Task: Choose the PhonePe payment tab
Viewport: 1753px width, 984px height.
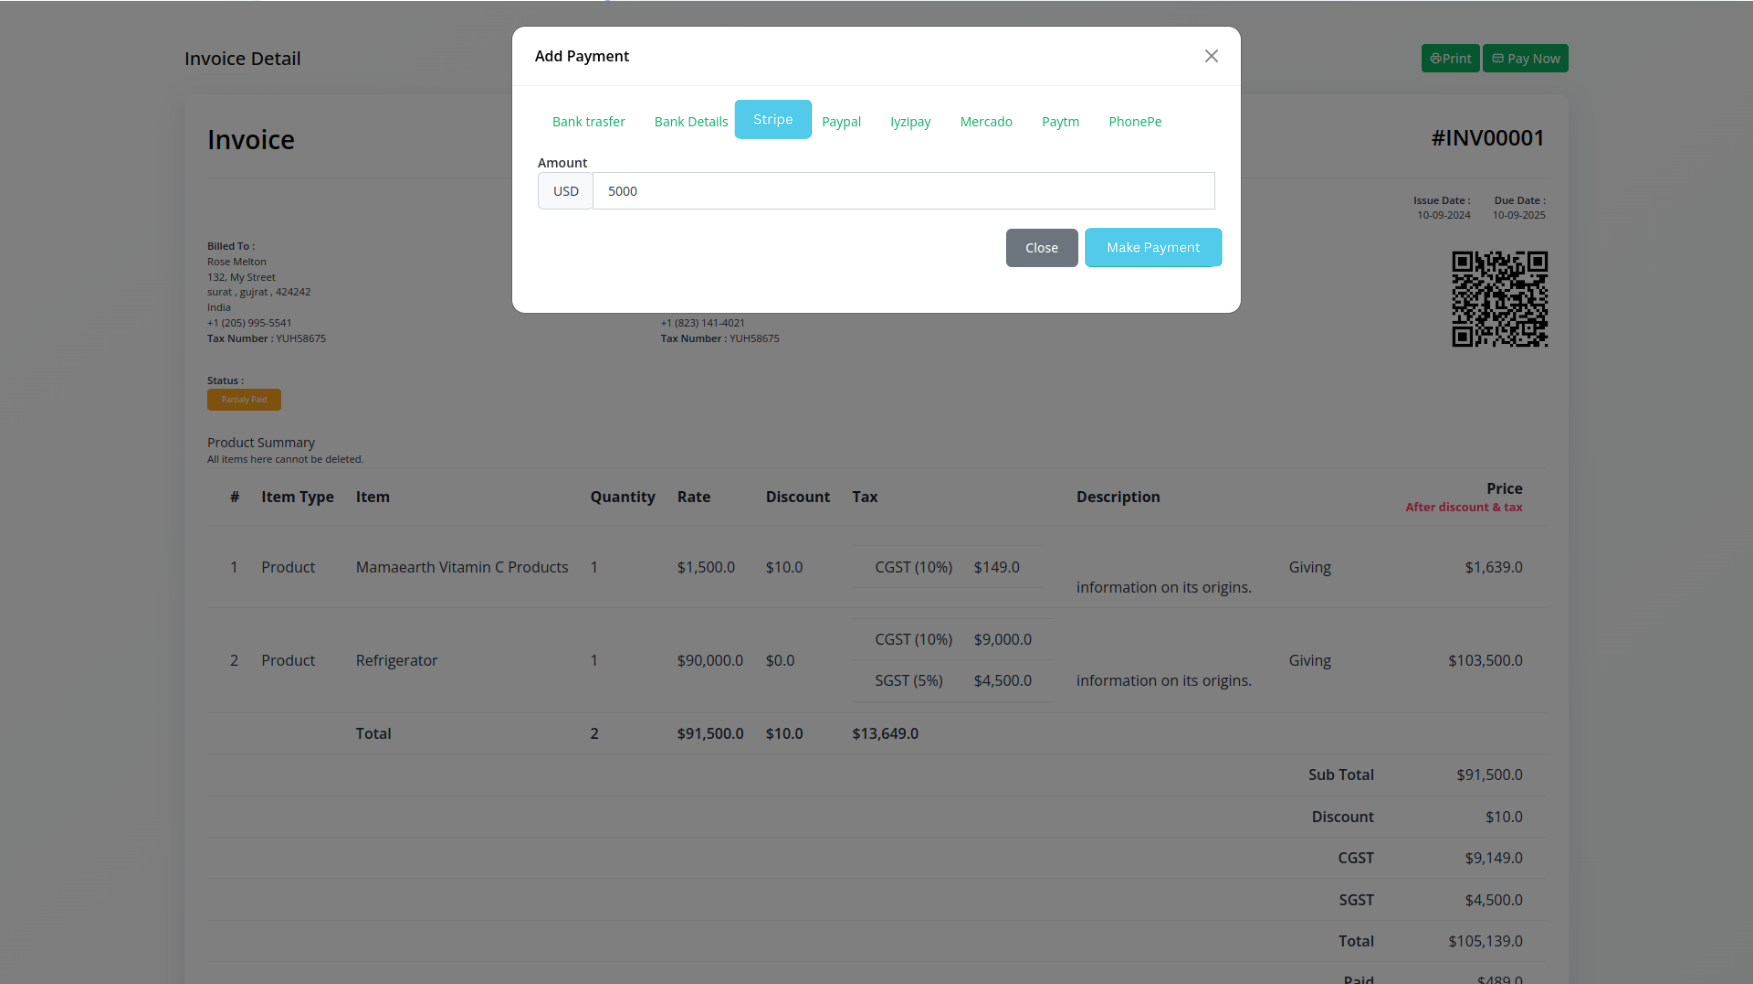Action: tap(1135, 121)
